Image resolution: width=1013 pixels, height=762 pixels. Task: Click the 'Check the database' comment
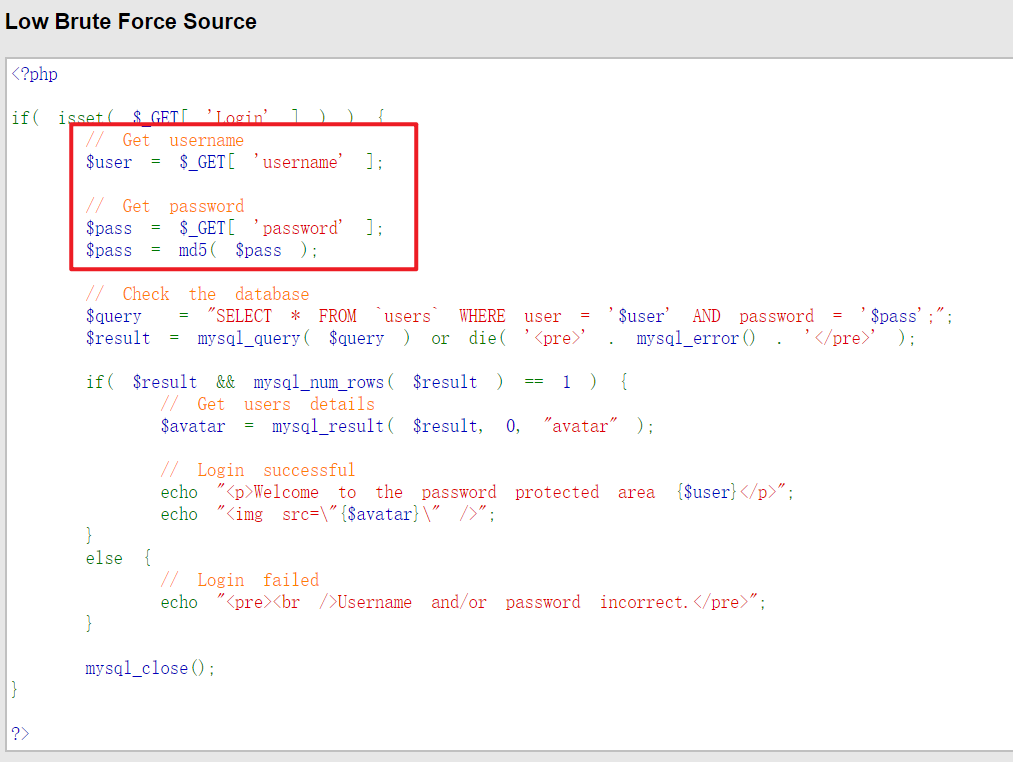pyautogui.click(x=197, y=294)
